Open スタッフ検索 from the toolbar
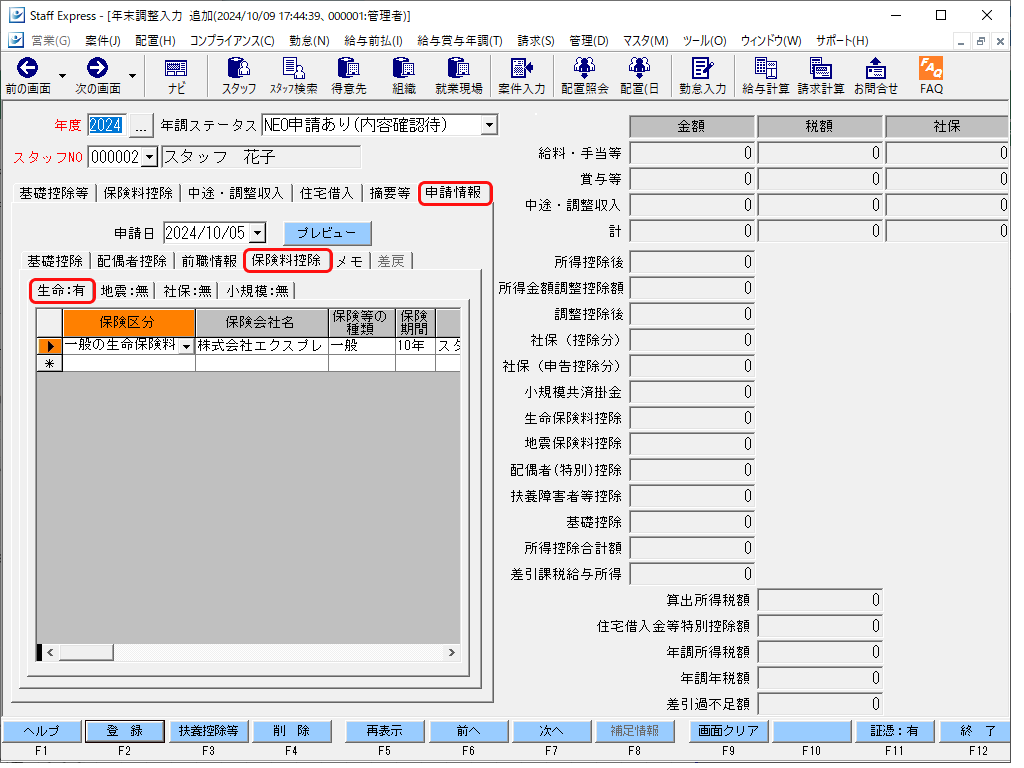The image size is (1024, 768). pyautogui.click(x=293, y=75)
